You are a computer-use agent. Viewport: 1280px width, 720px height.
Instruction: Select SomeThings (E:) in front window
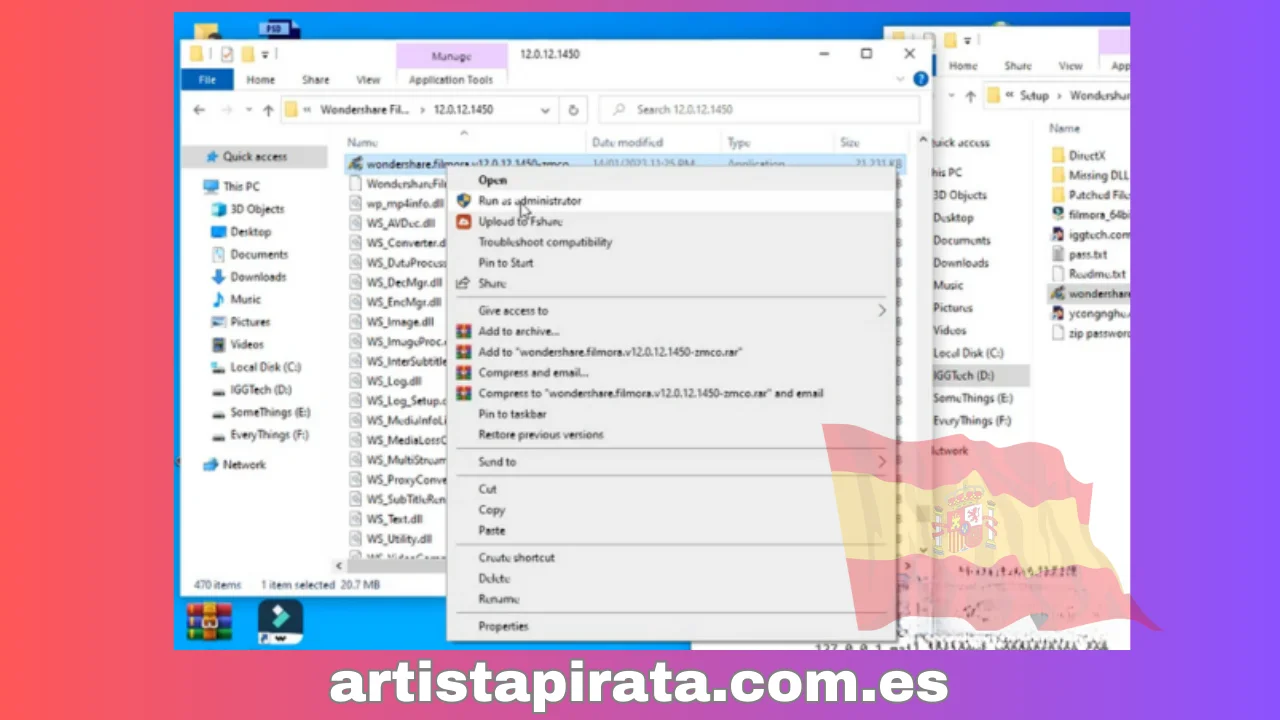(269, 413)
